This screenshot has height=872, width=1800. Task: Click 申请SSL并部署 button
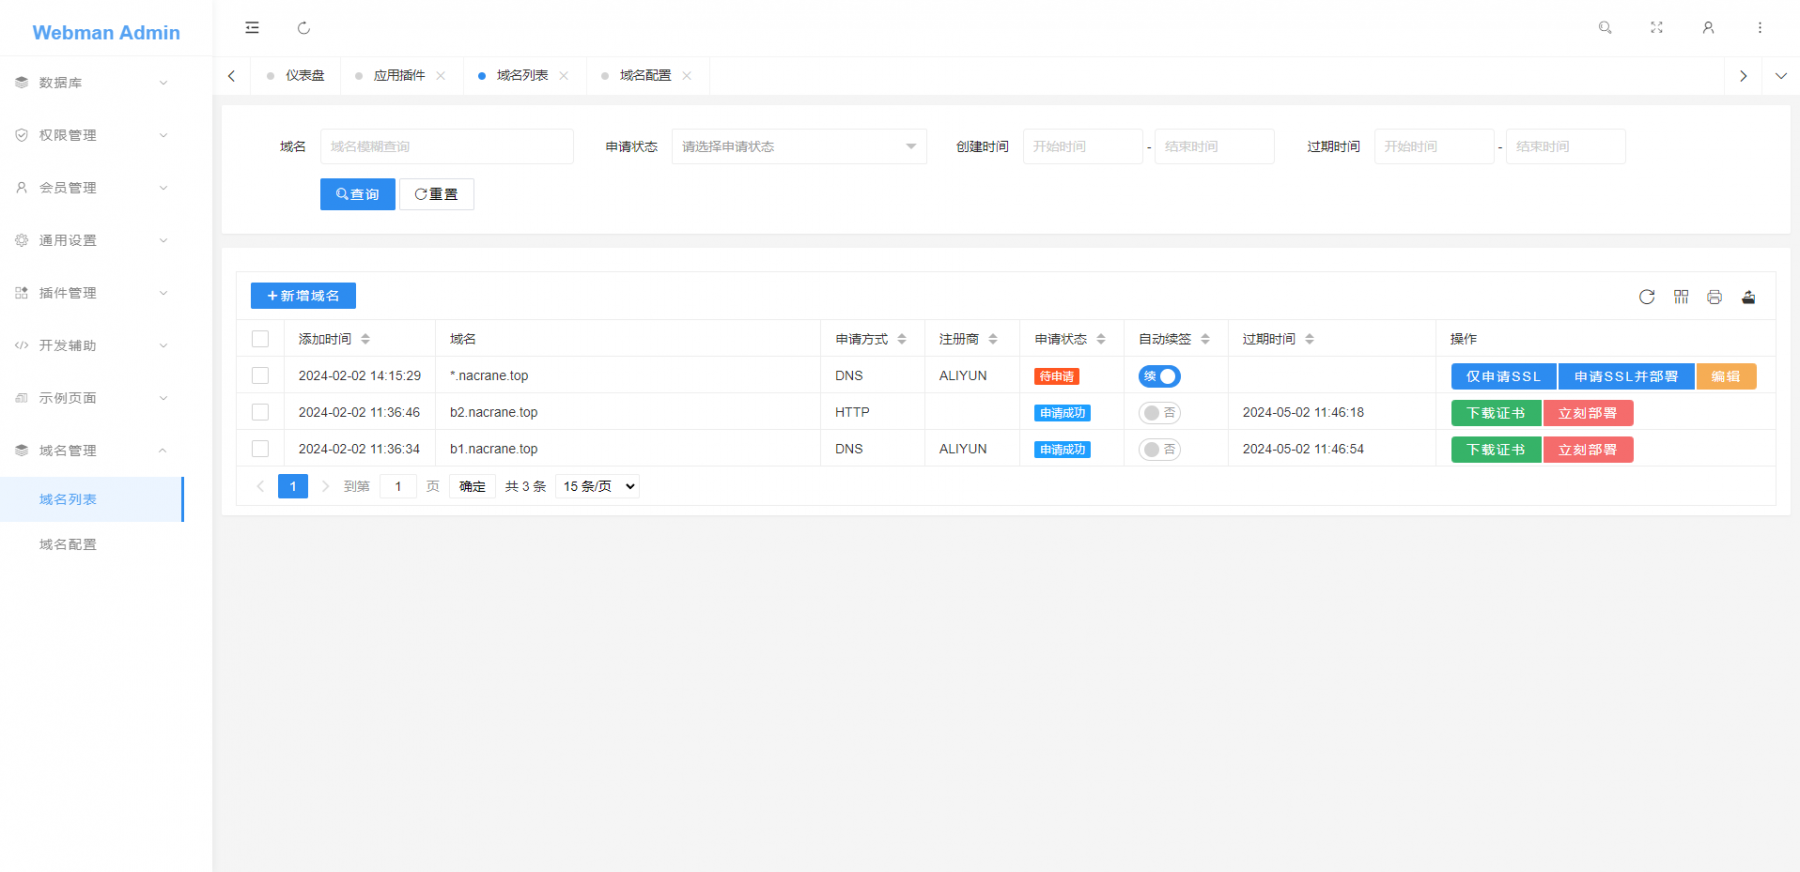pos(1626,377)
